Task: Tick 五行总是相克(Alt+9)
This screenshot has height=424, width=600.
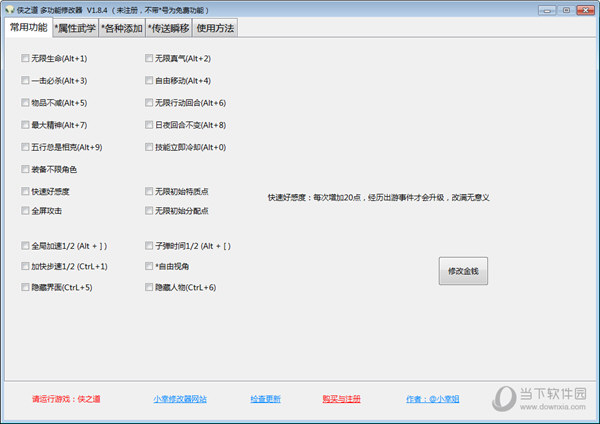Action: coord(25,147)
